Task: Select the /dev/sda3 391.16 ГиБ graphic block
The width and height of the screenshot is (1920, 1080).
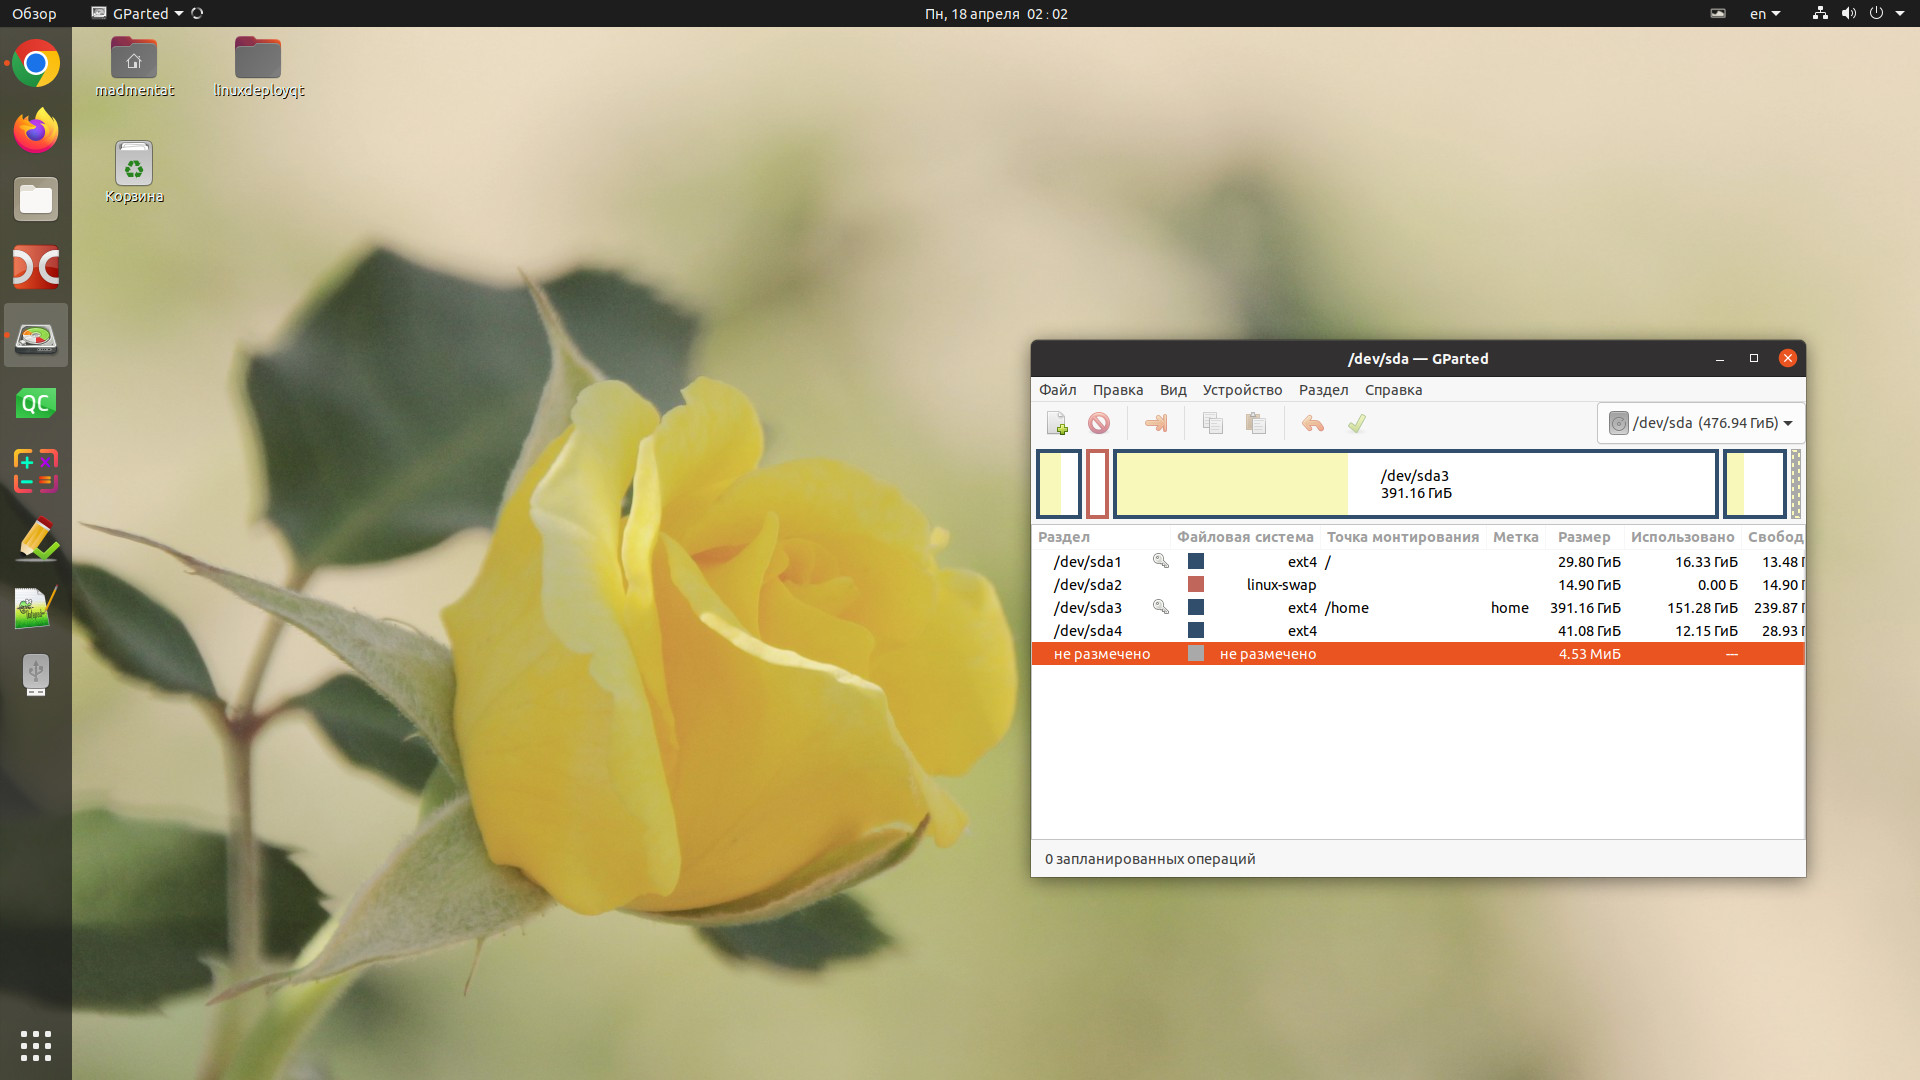Action: pos(1416,484)
